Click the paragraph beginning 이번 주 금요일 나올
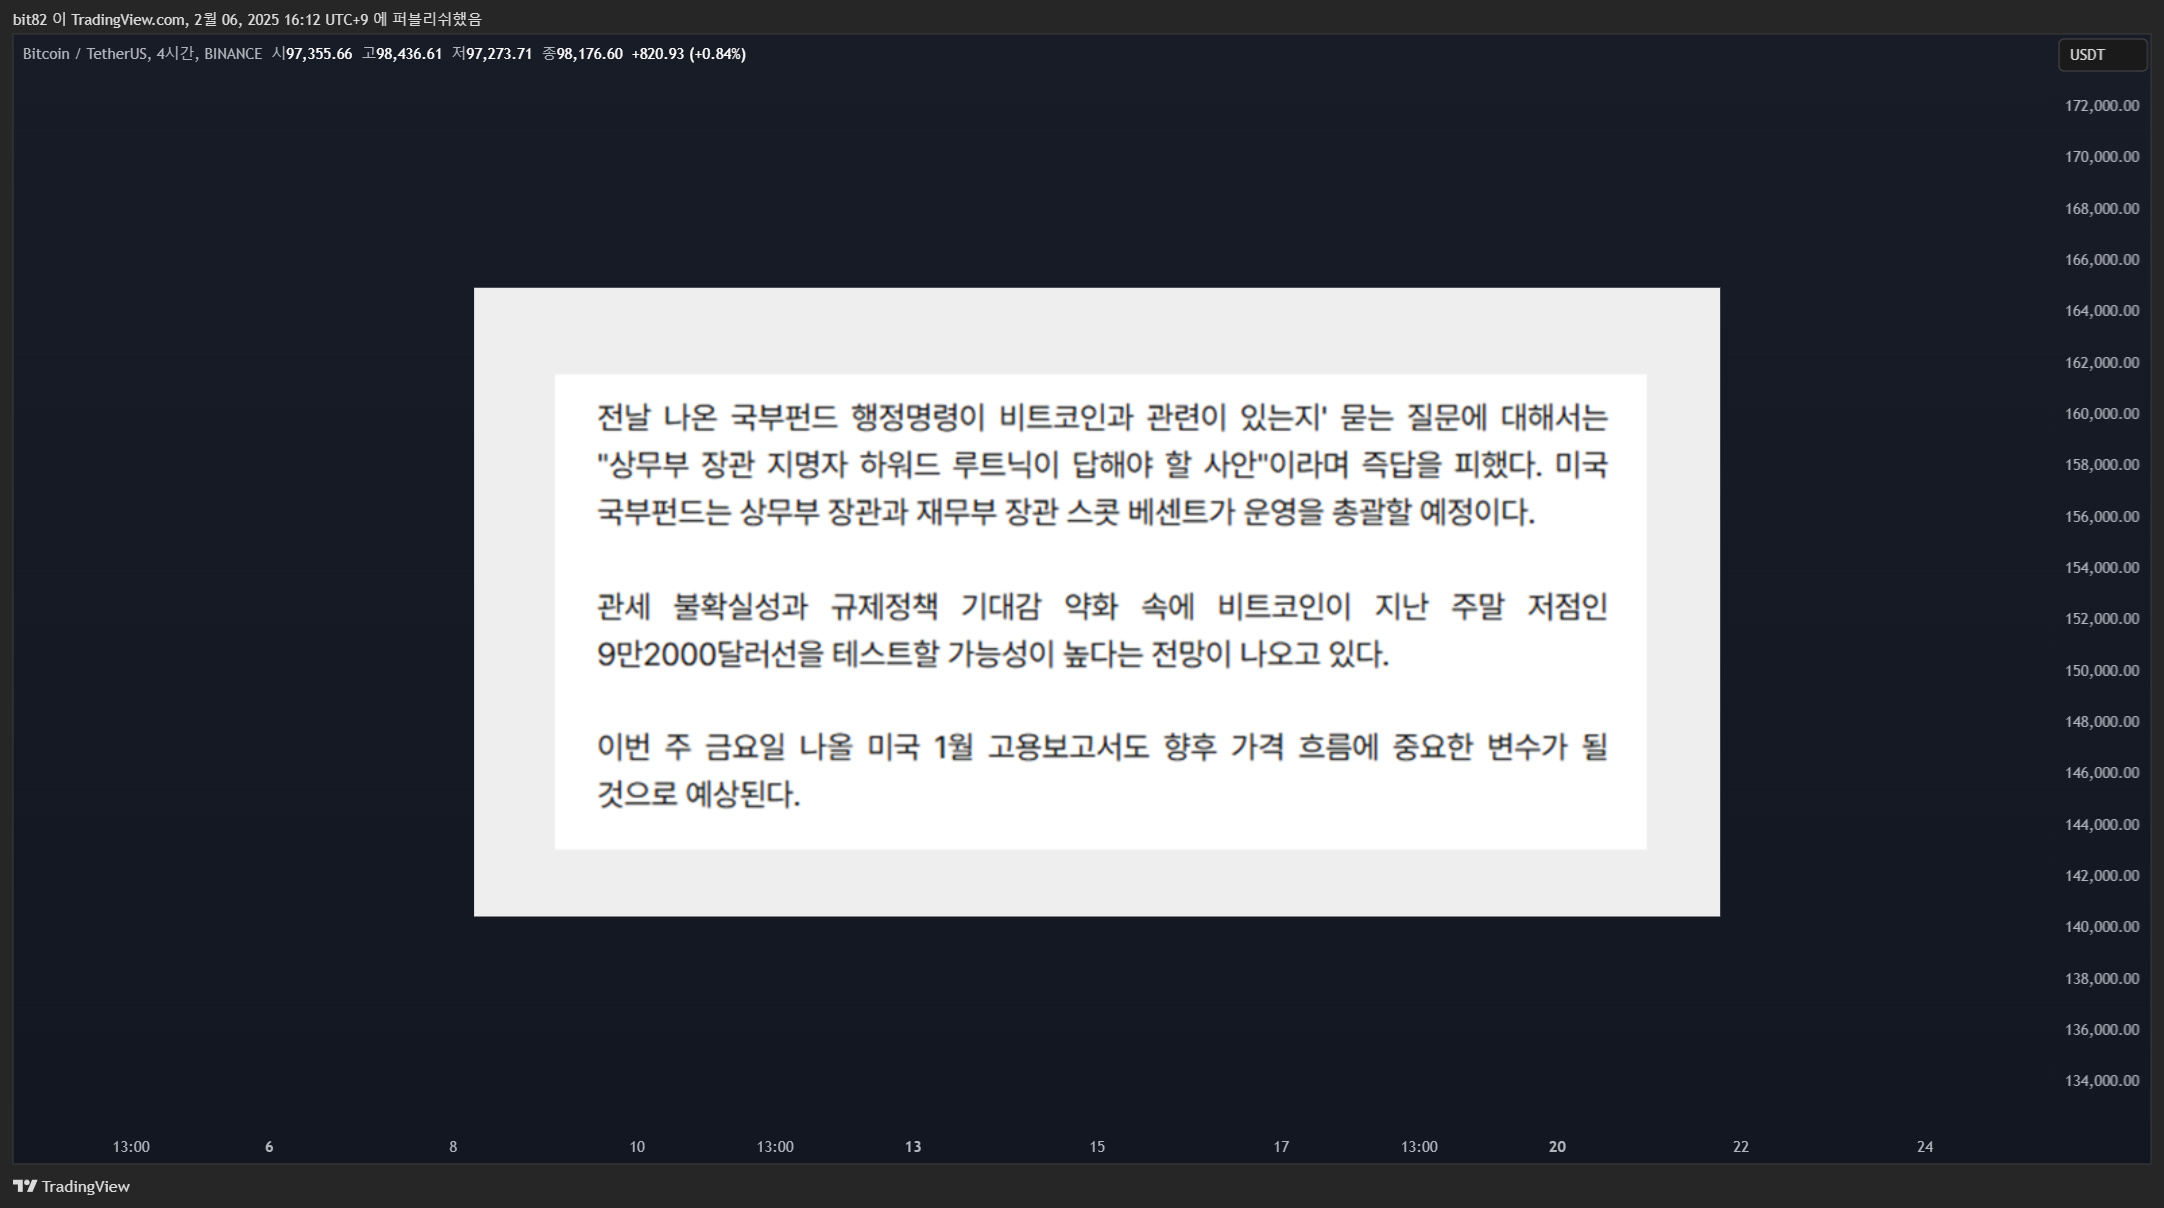 pos(1101,770)
